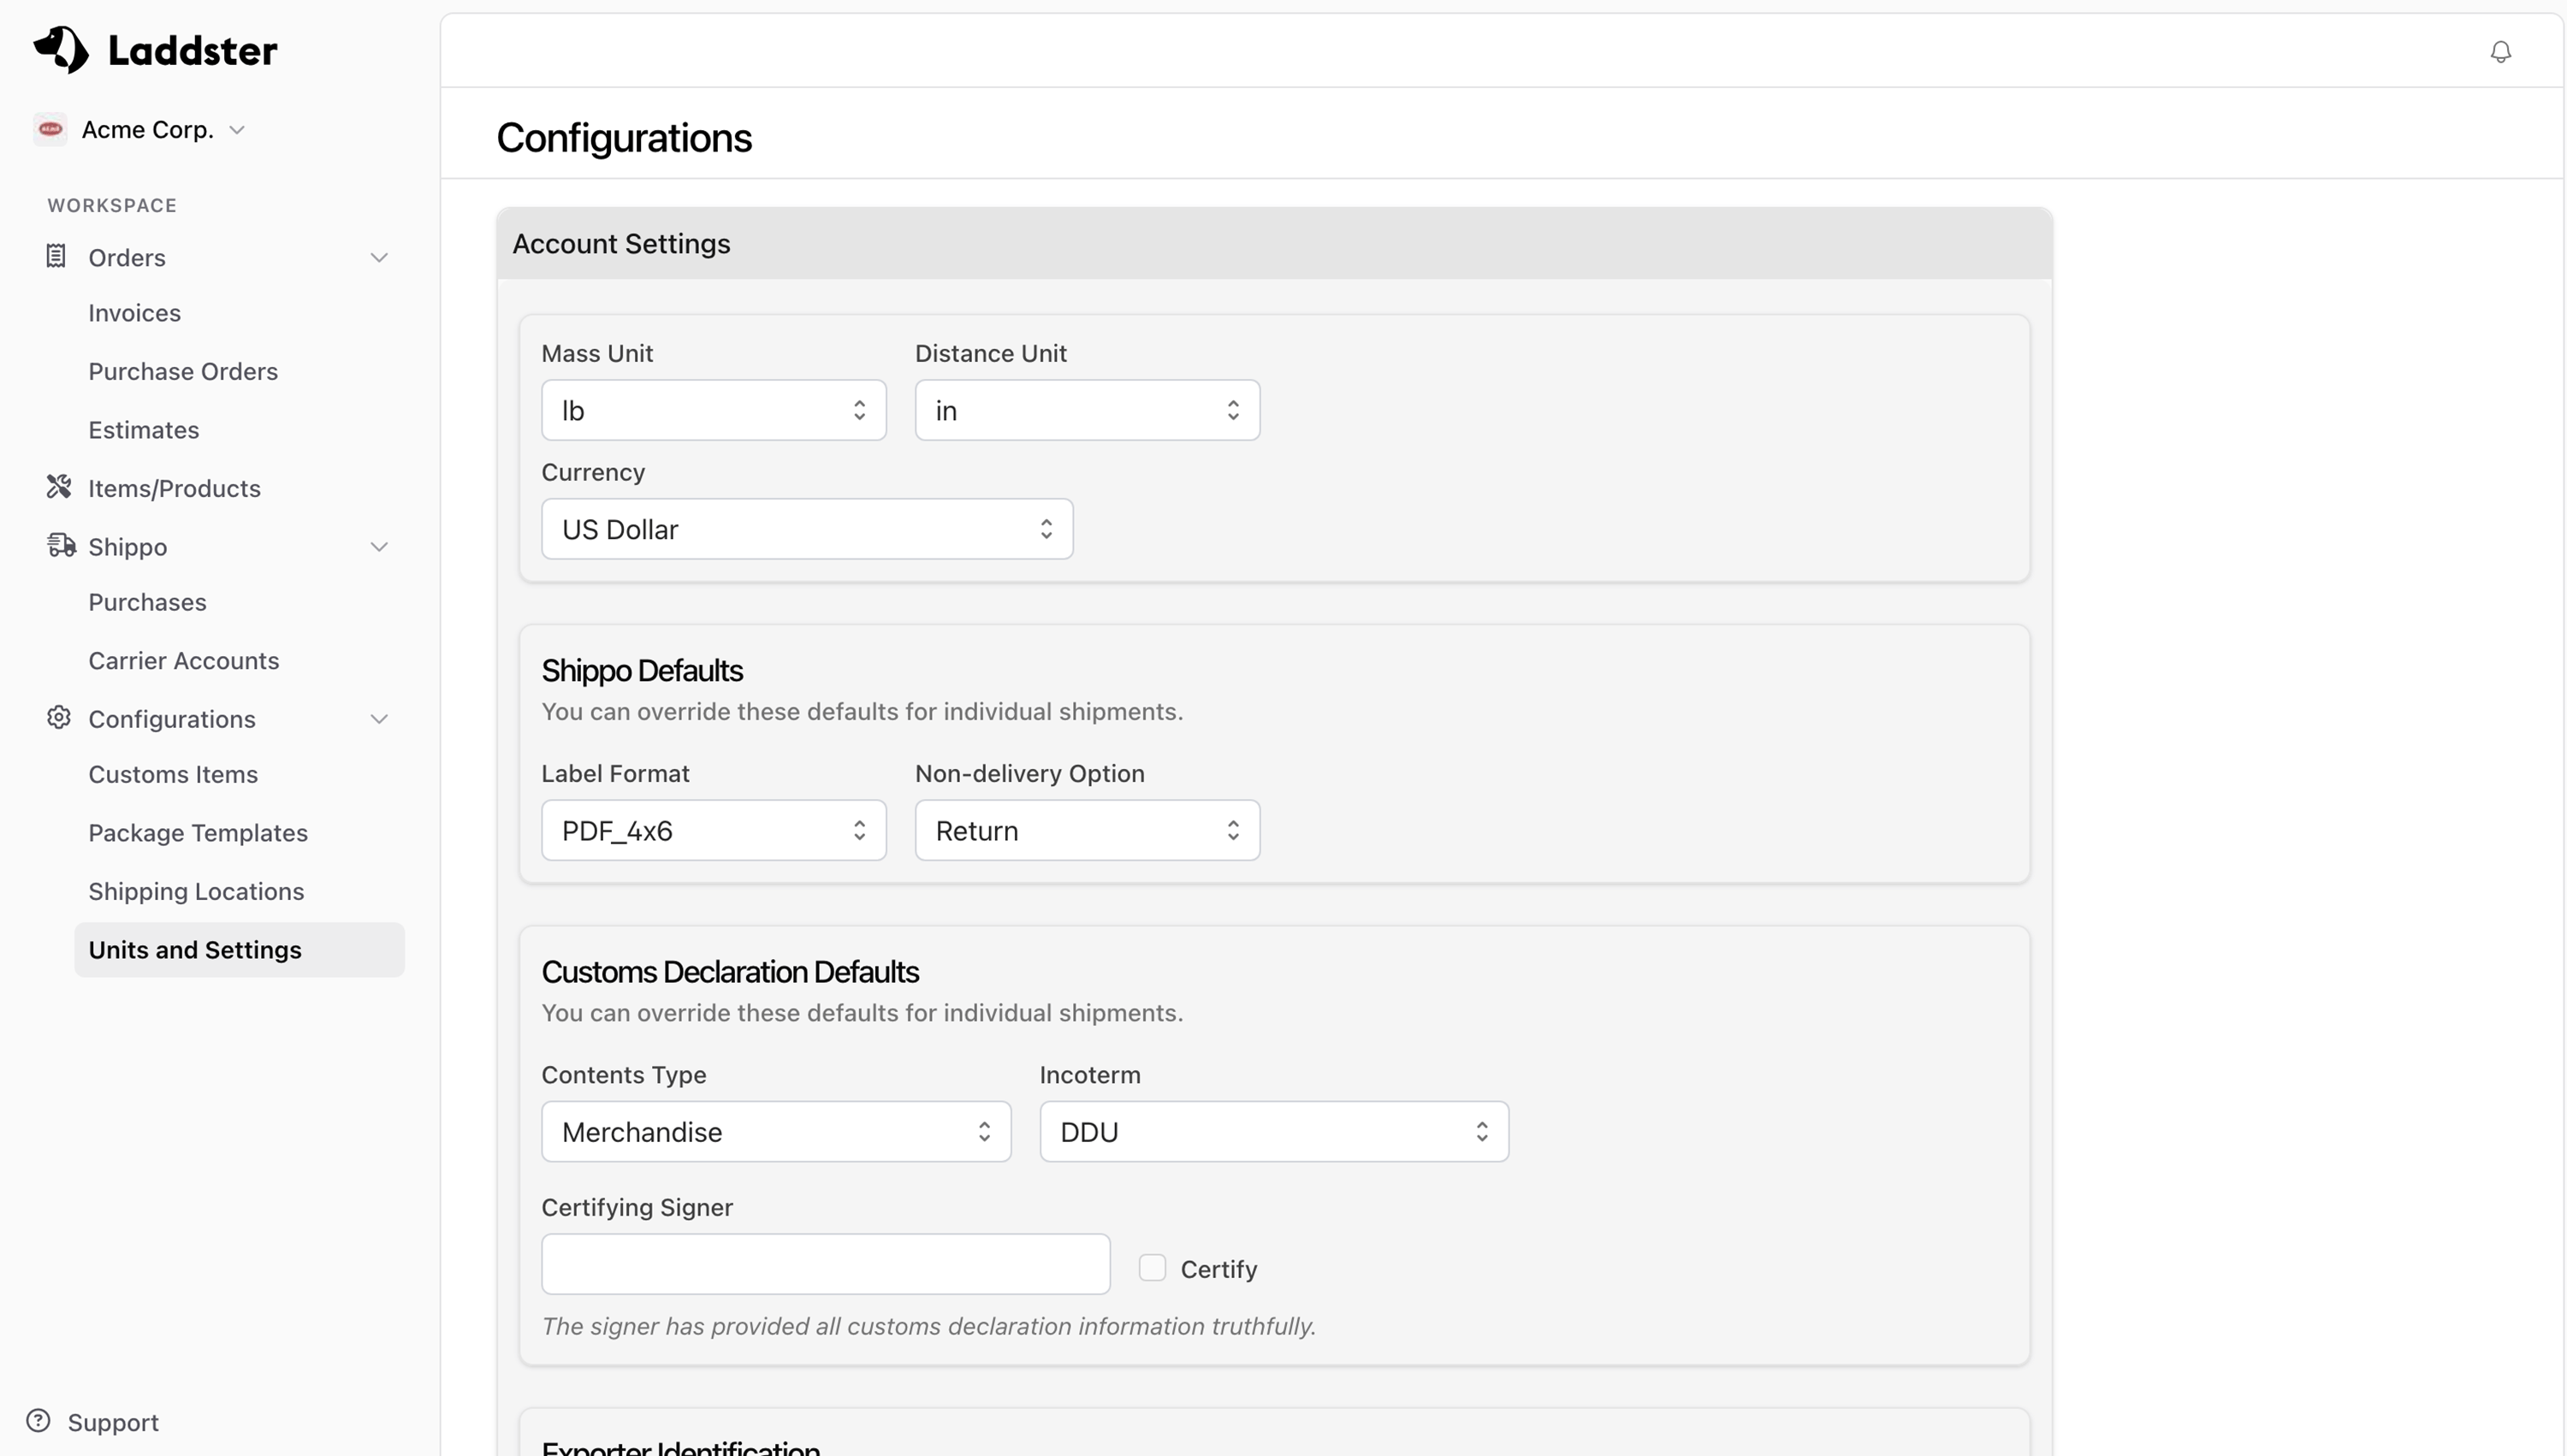
Task: Collapse the Shippo section chevron
Action: tap(379, 547)
